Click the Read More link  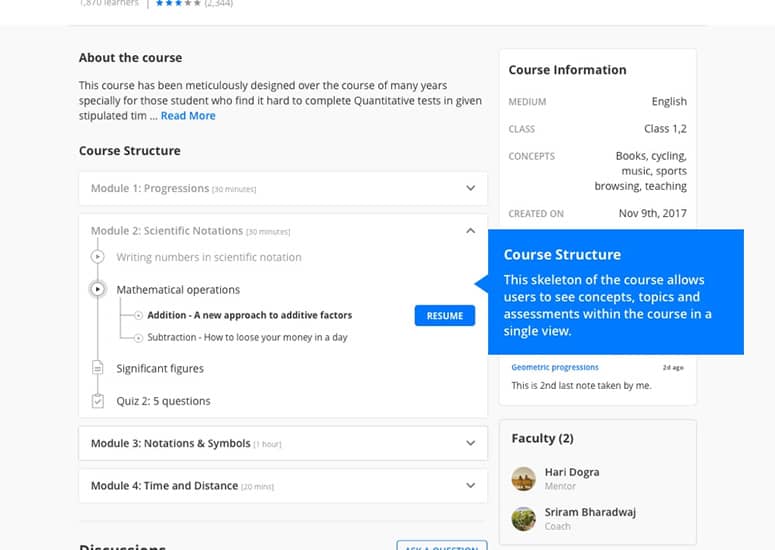(188, 116)
